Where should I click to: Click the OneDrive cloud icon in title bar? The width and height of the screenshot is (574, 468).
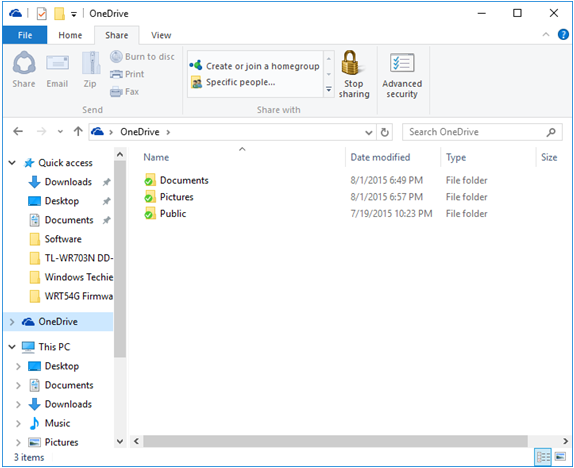point(15,14)
